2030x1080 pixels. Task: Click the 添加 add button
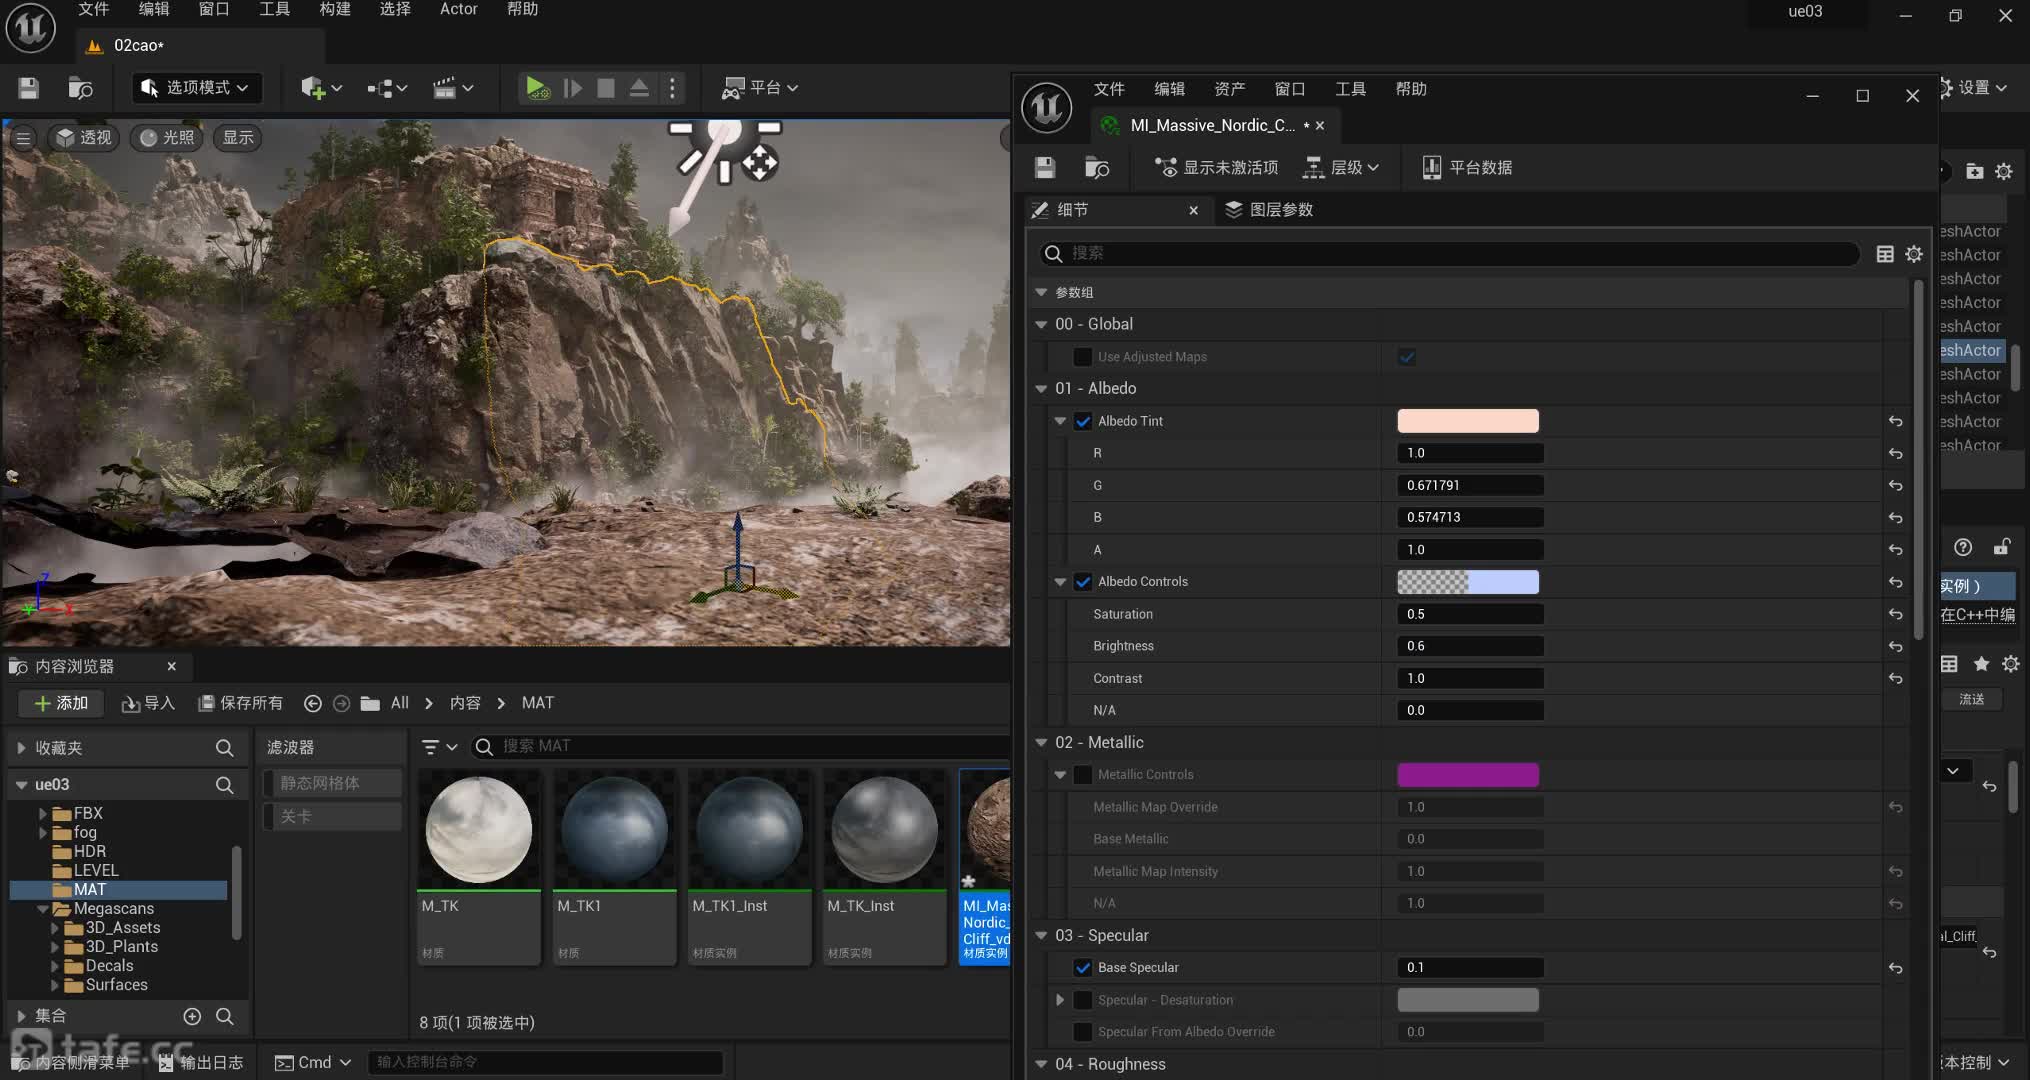tap(61, 704)
